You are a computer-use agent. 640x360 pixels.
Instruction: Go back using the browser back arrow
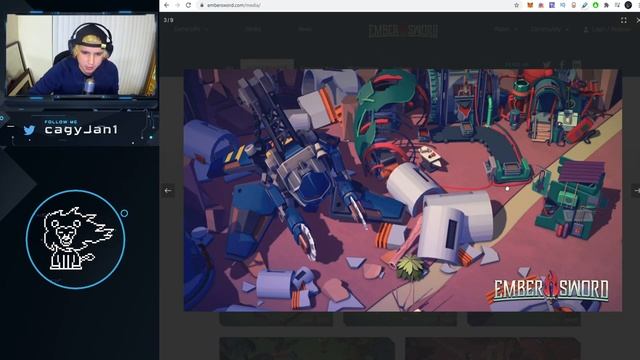(x=167, y=5)
